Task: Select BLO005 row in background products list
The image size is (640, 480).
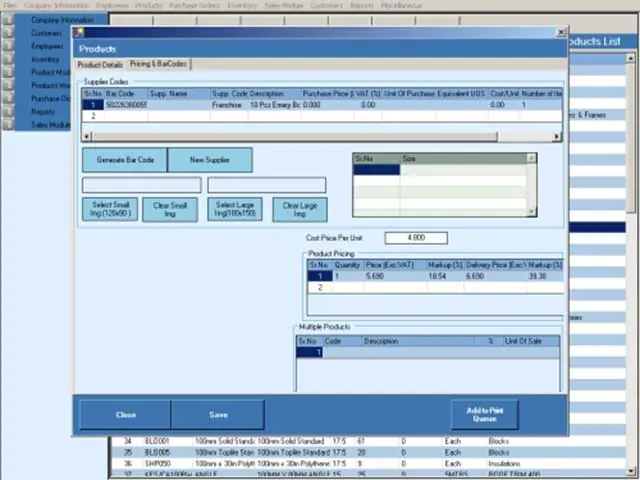Action: point(367,452)
